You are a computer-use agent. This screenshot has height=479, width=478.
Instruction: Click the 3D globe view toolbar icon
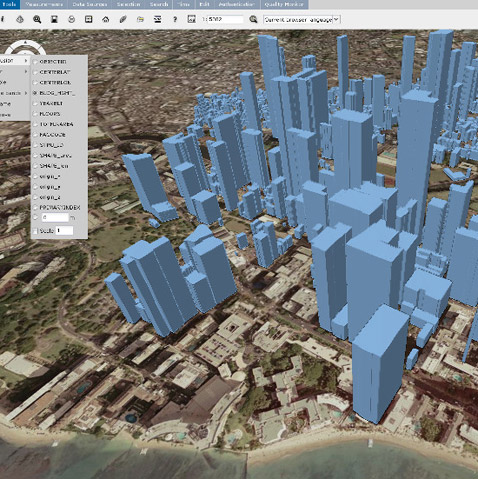pos(20,19)
